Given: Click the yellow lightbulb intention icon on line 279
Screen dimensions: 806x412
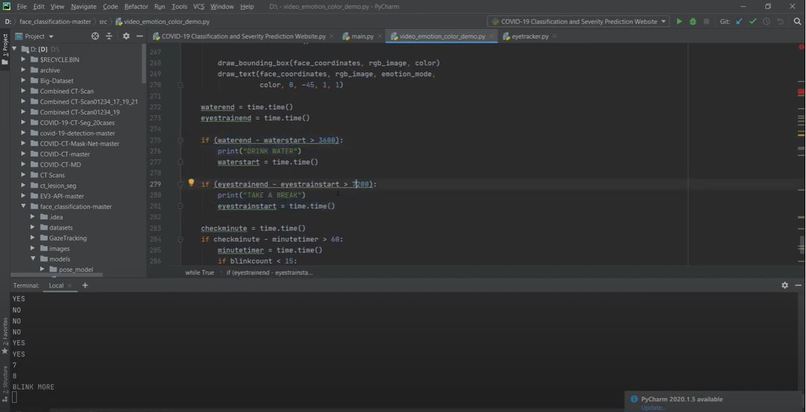Looking at the screenshot, I should click(191, 182).
